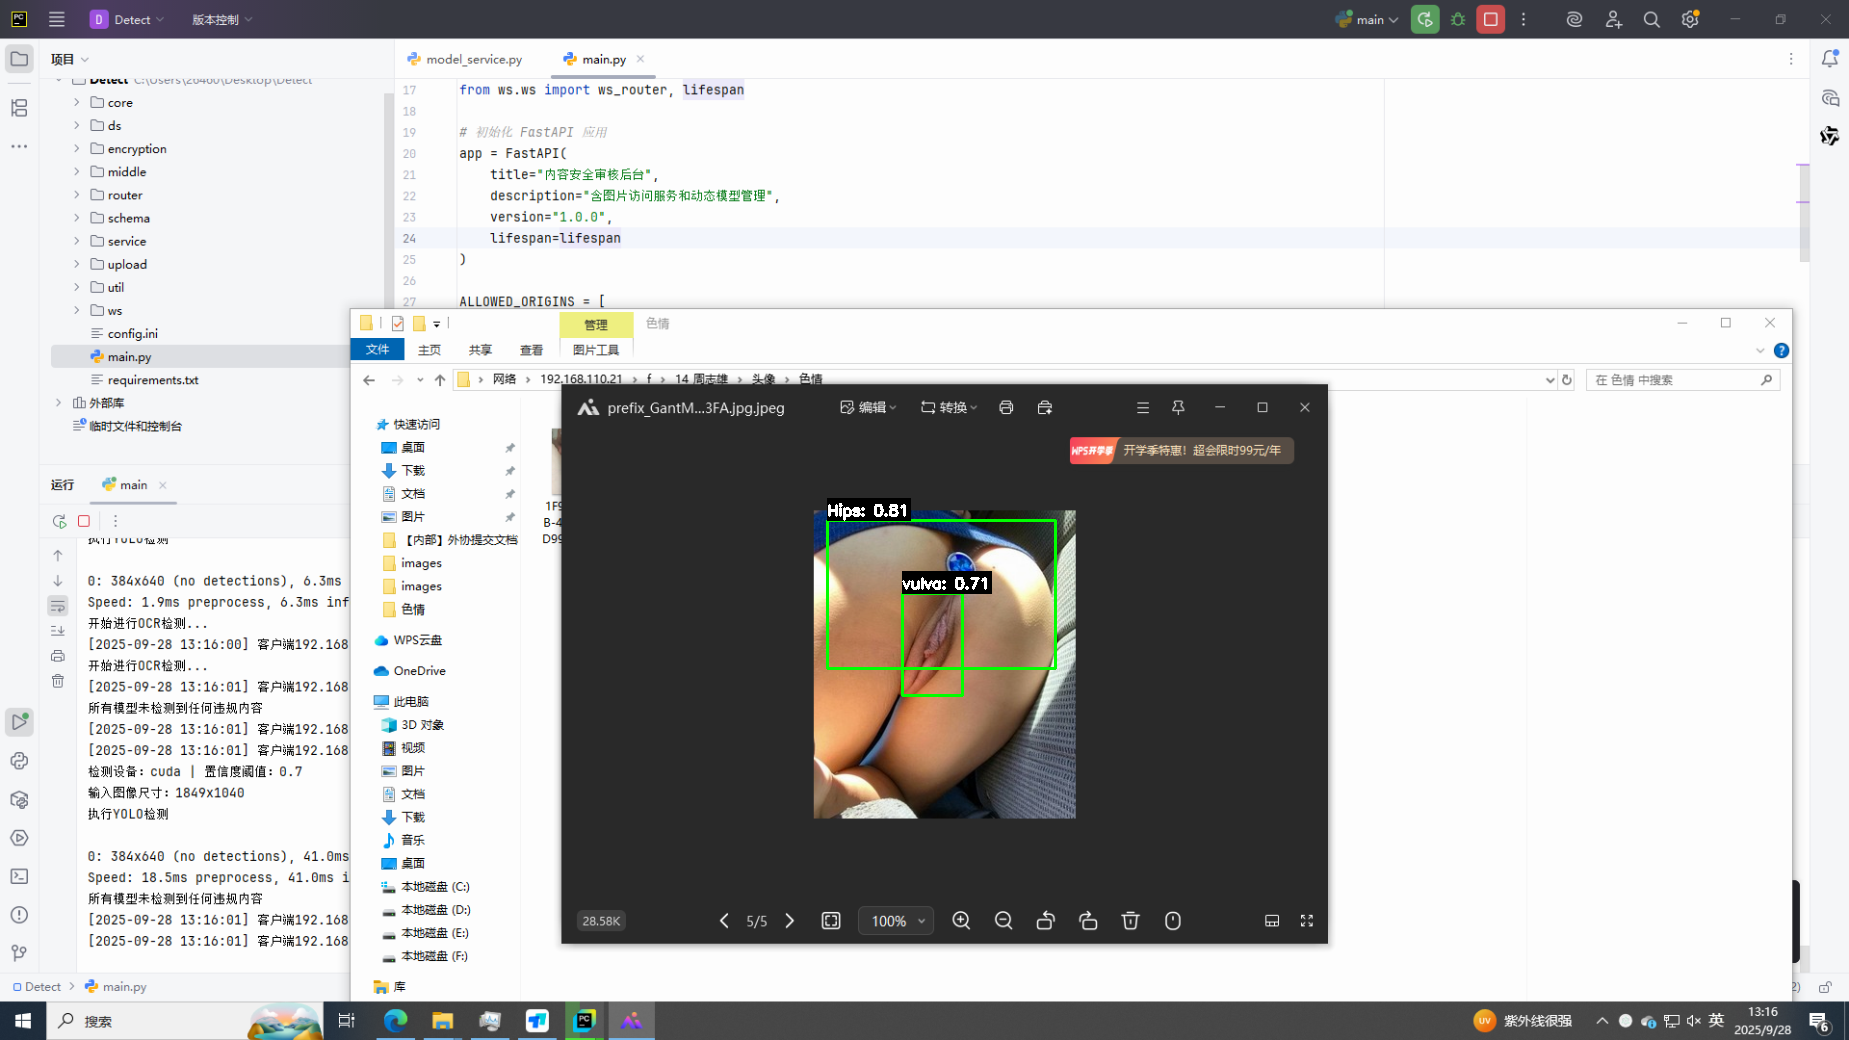Image resolution: width=1849 pixels, height=1040 pixels.
Task: Toggle the checkmark icon in Explorer title bar
Action: [398, 323]
